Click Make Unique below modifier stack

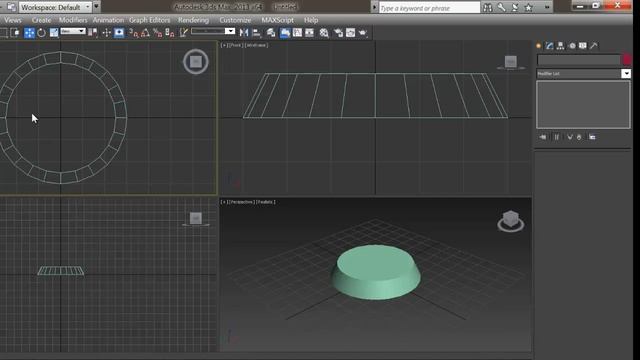click(x=570, y=137)
